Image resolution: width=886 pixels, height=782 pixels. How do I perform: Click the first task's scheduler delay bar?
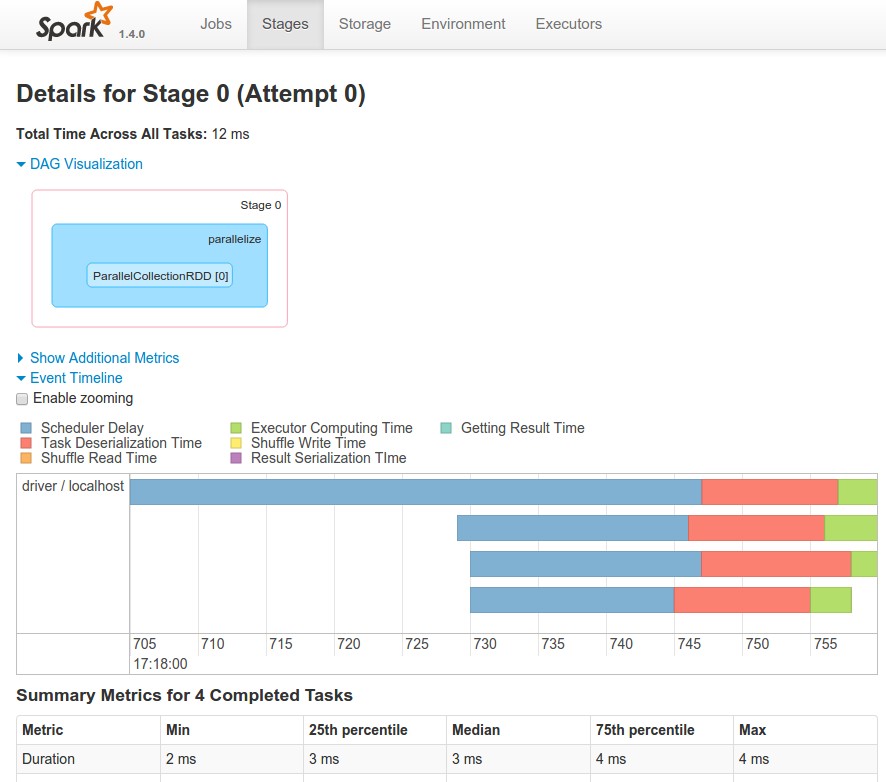pos(415,492)
